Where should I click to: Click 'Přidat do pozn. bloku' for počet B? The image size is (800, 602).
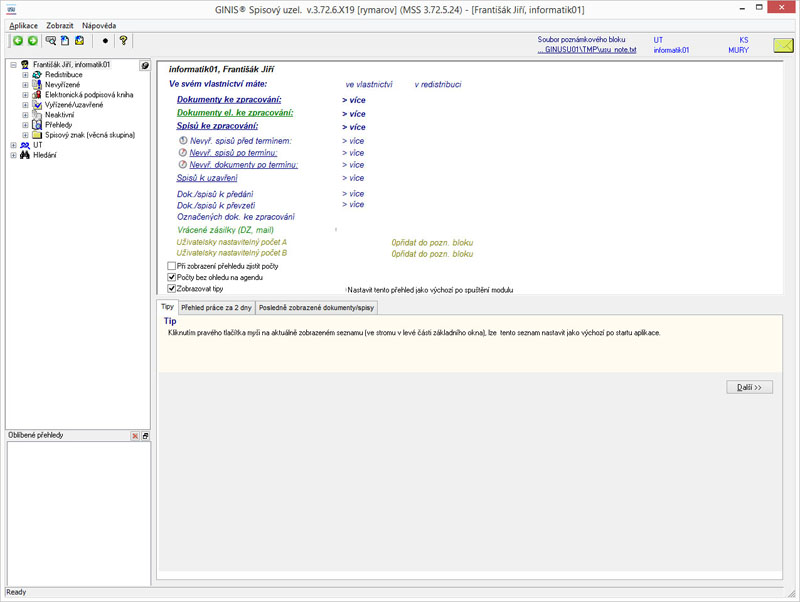(432, 254)
